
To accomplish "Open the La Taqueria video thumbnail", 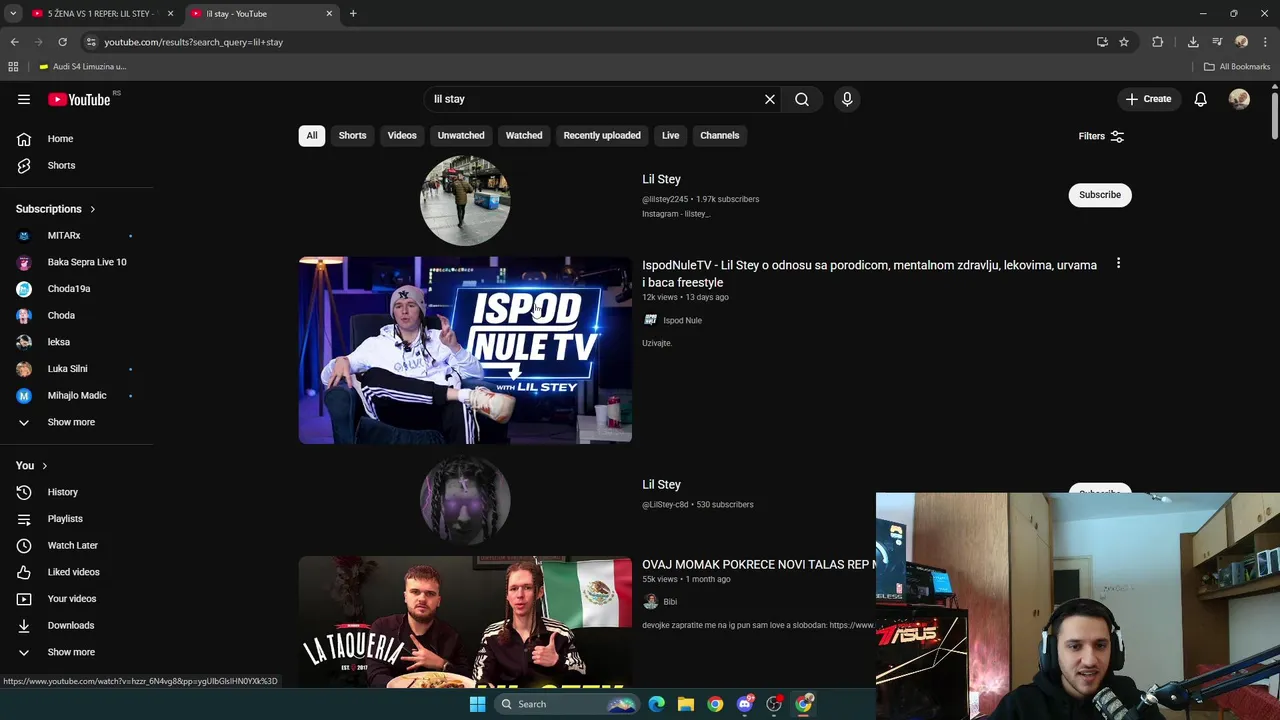I will 465,622.
